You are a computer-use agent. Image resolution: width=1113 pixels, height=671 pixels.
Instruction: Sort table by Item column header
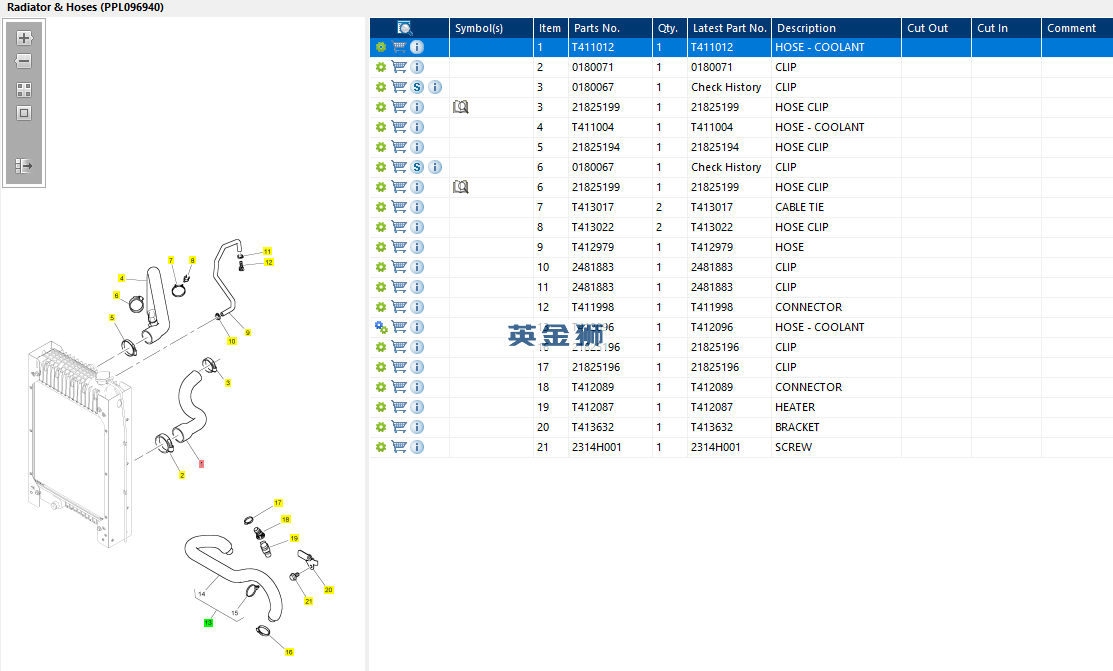[550, 28]
